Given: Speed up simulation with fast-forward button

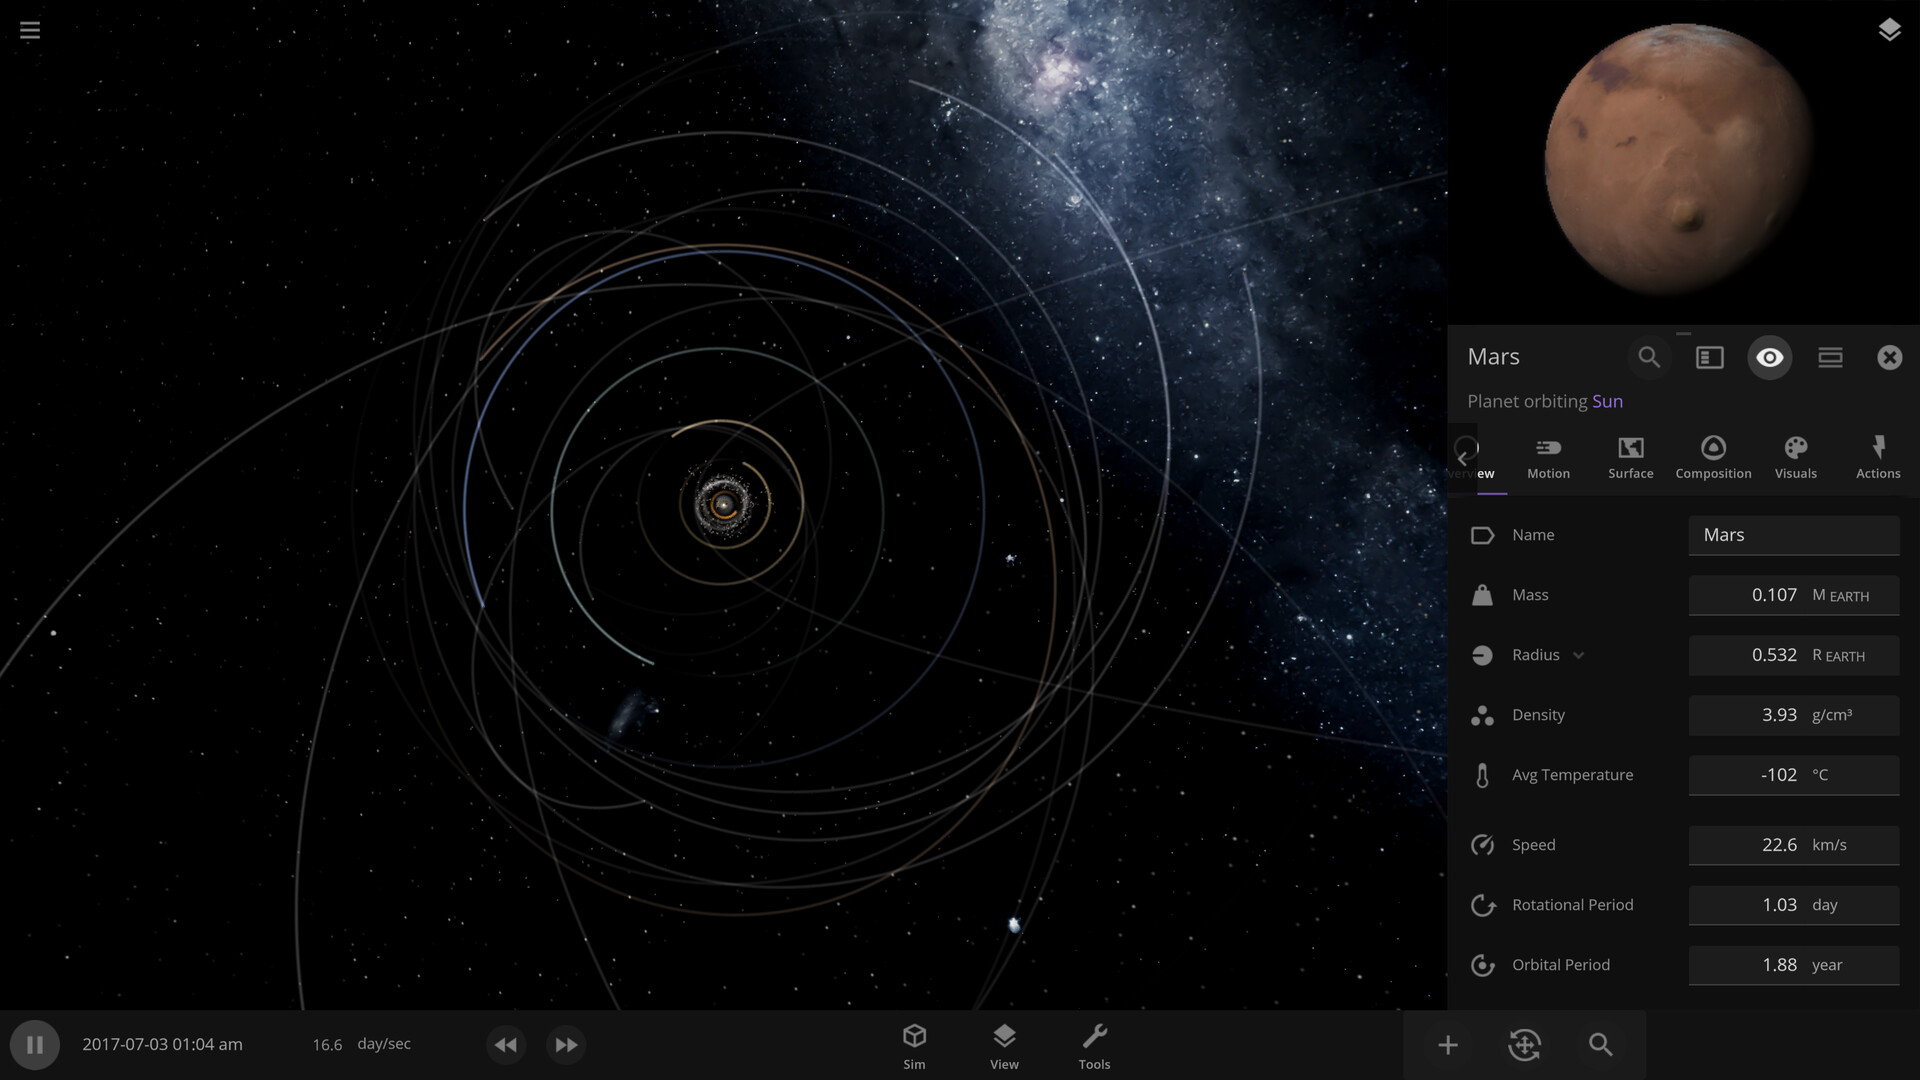Looking at the screenshot, I should (566, 1044).
